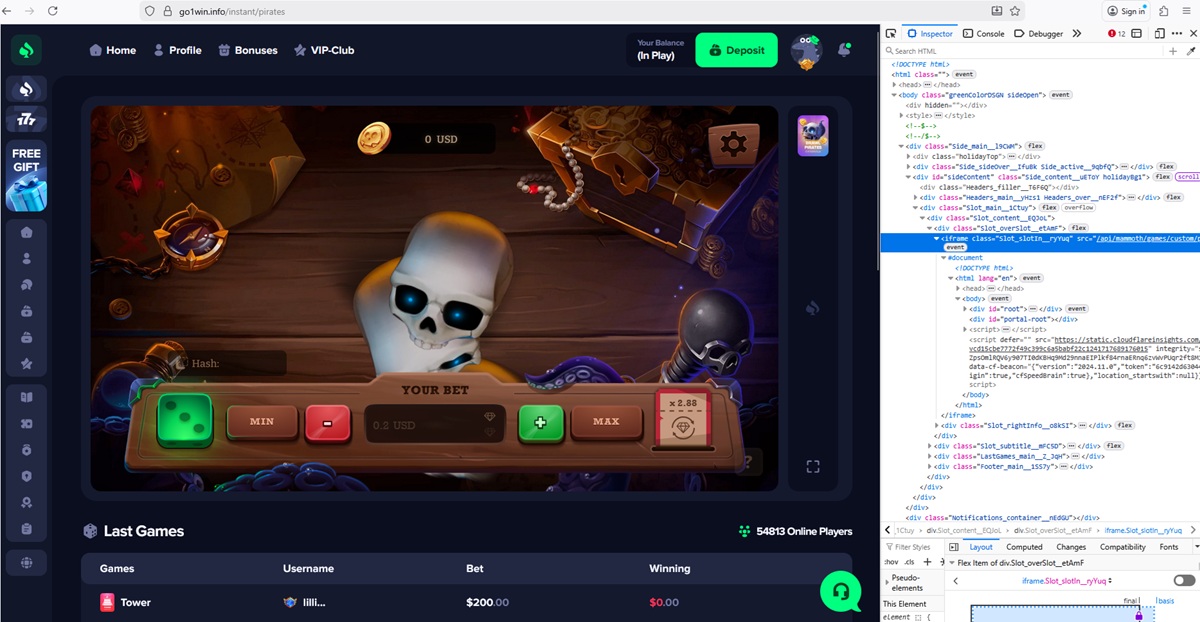This screenshot has width=1200, height=622.
Task: Toggle flex overlay for iframe.Slot_slotIn
Action: point(1184,580)
